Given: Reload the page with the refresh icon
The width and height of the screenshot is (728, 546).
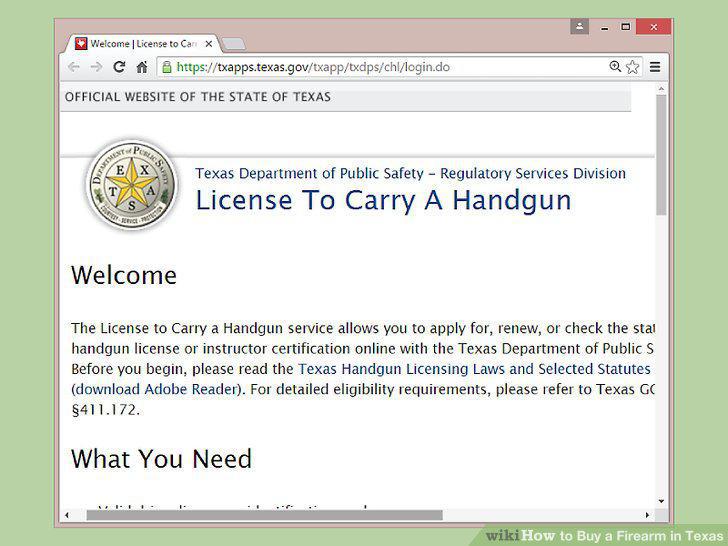Looking at the screenshot, I should (119, 67).
